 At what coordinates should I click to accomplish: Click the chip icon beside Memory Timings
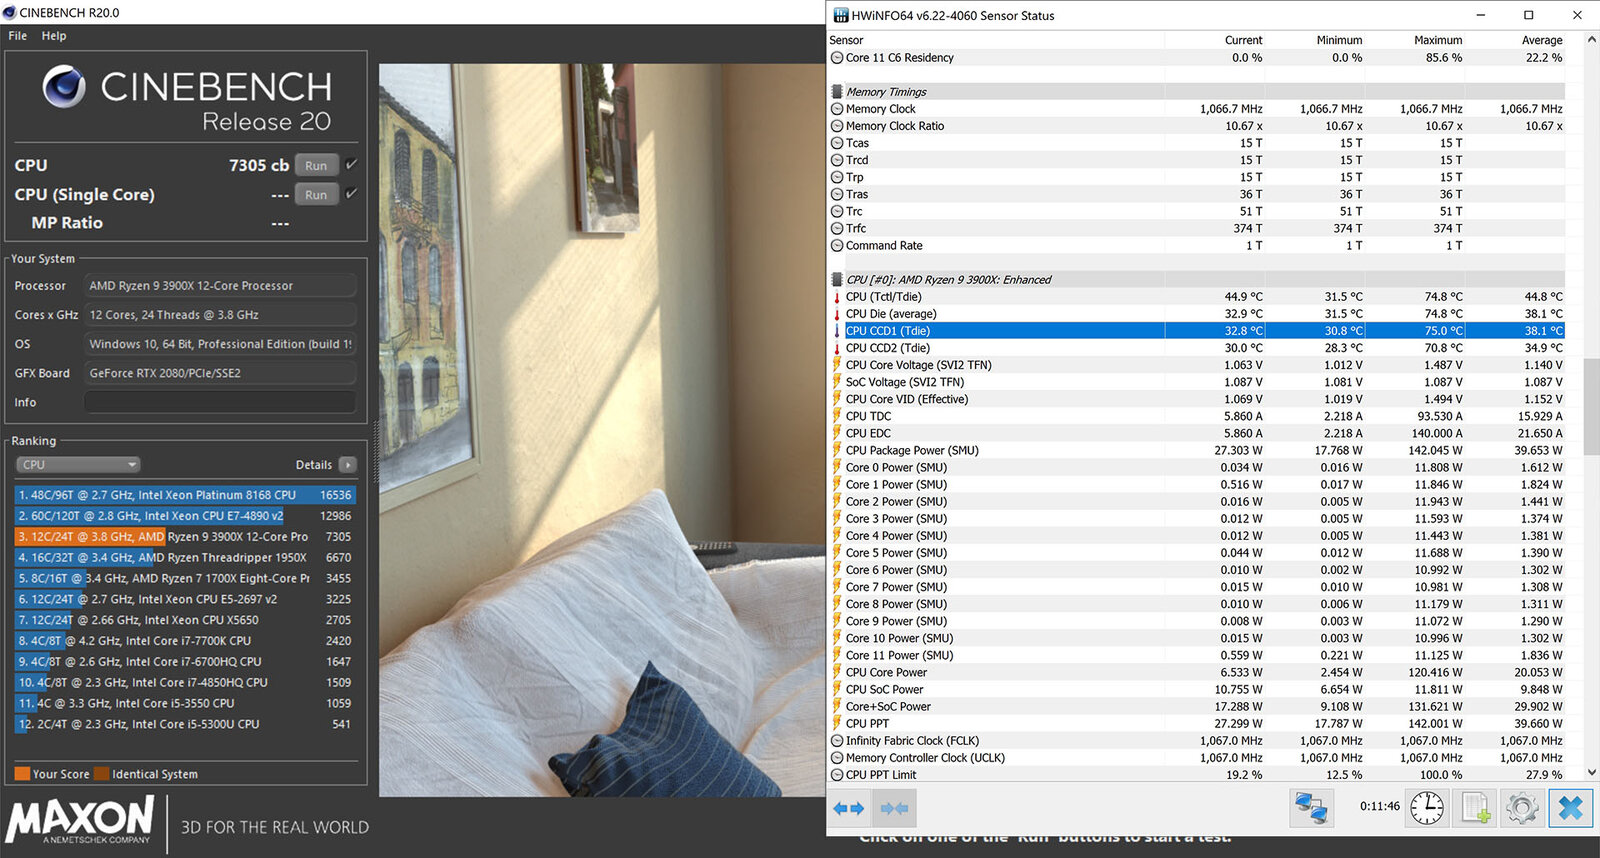837,92
